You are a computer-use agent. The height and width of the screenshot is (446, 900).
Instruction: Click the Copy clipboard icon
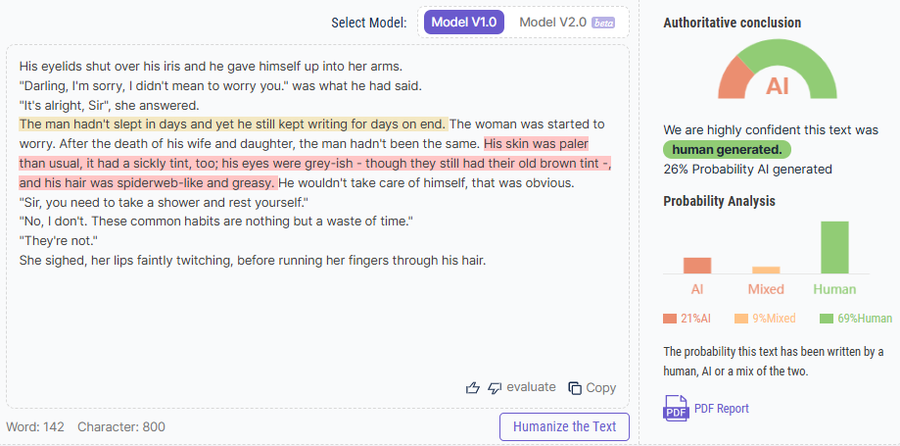(574, 388)
